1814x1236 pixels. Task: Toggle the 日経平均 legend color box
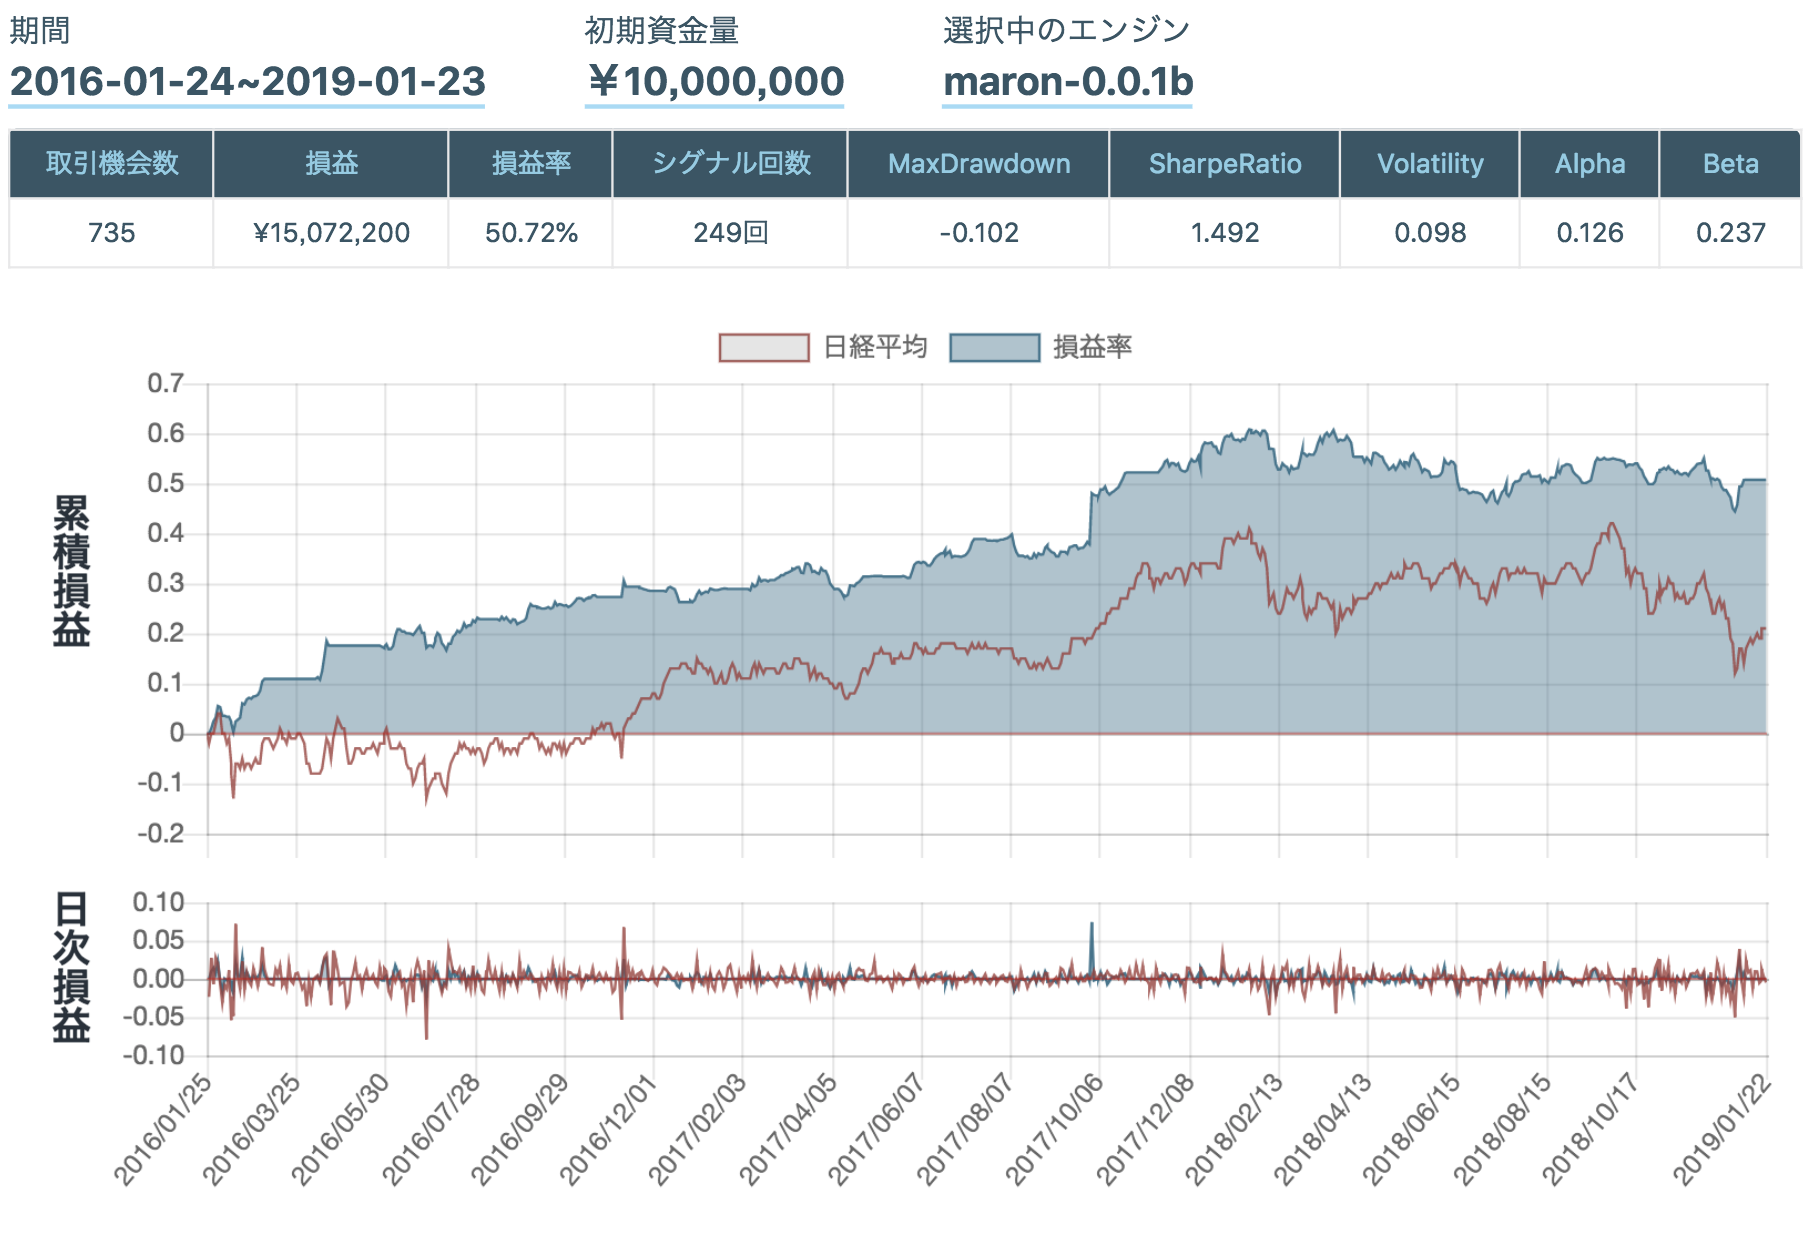764,347
